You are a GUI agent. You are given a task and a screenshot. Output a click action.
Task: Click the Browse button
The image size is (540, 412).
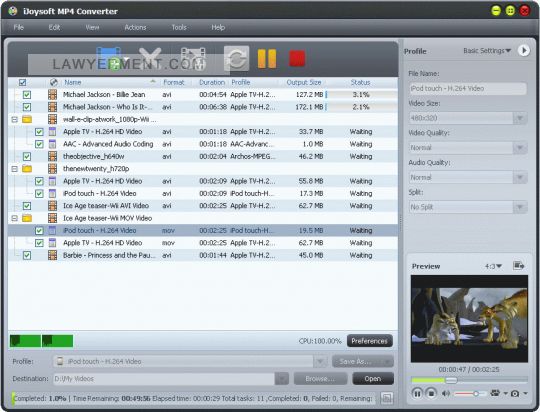[x=320, y=379]
